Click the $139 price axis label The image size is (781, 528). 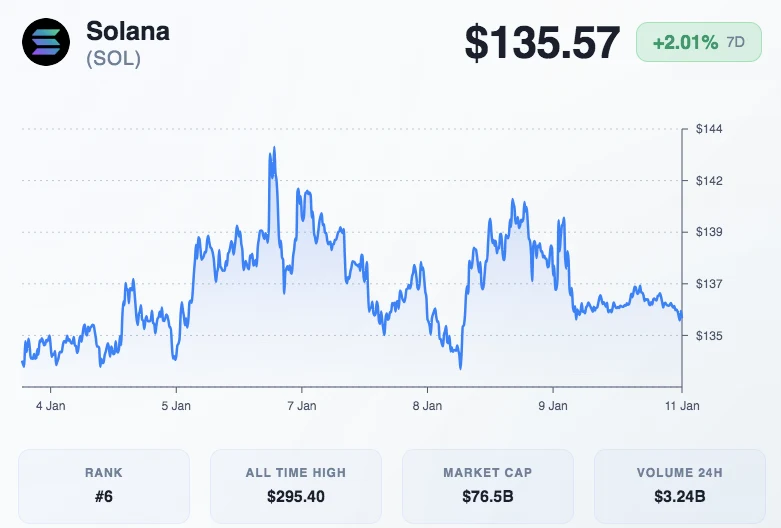pyautogui.click(x=709, y=232)
